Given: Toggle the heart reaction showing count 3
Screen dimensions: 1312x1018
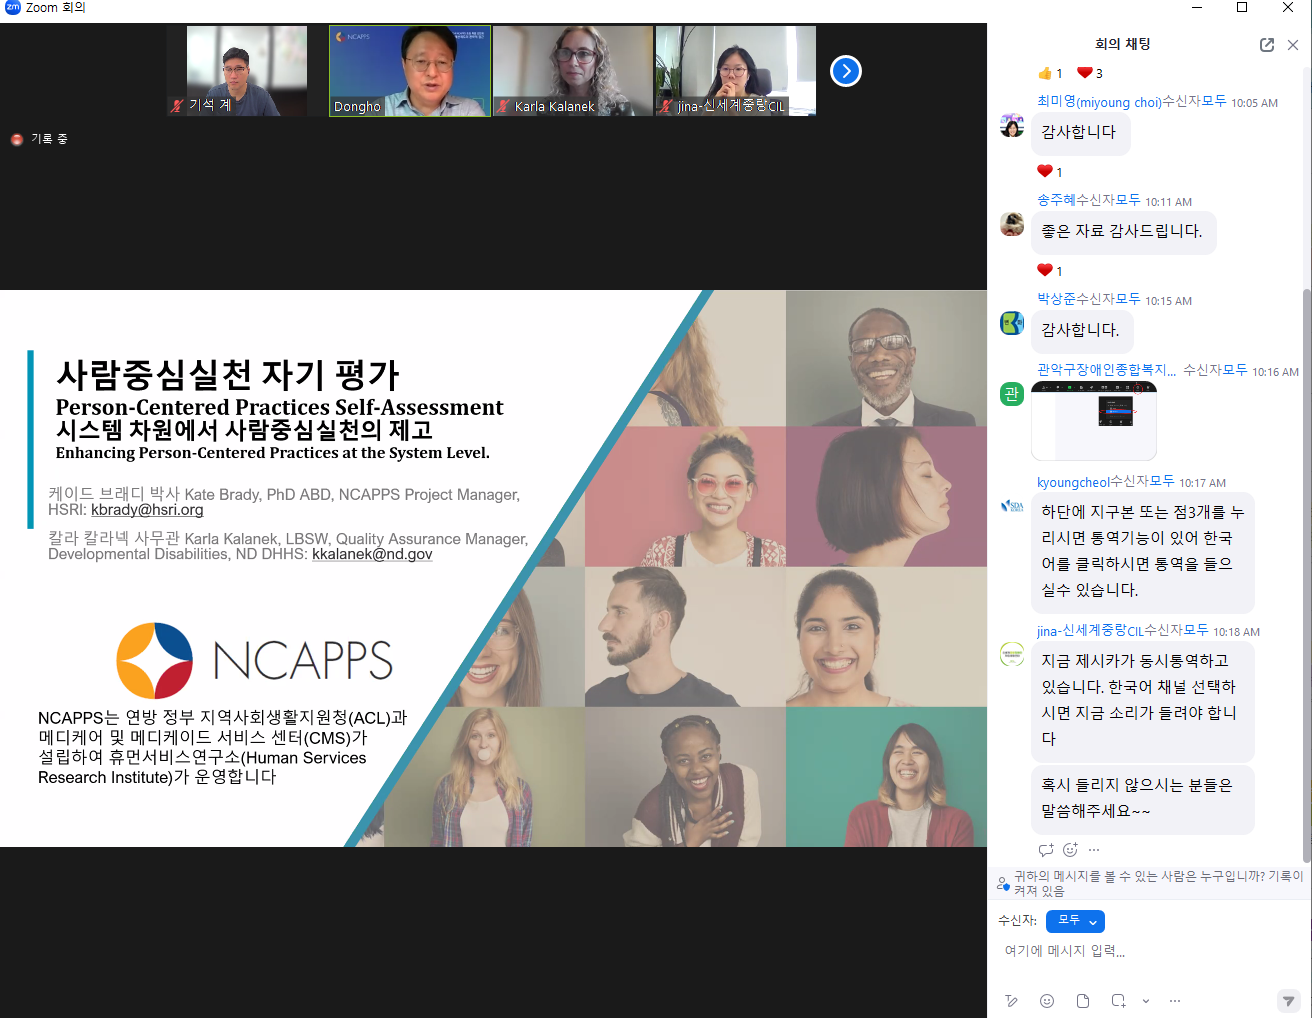Looking at the screenshot, I should point(1089,73).
